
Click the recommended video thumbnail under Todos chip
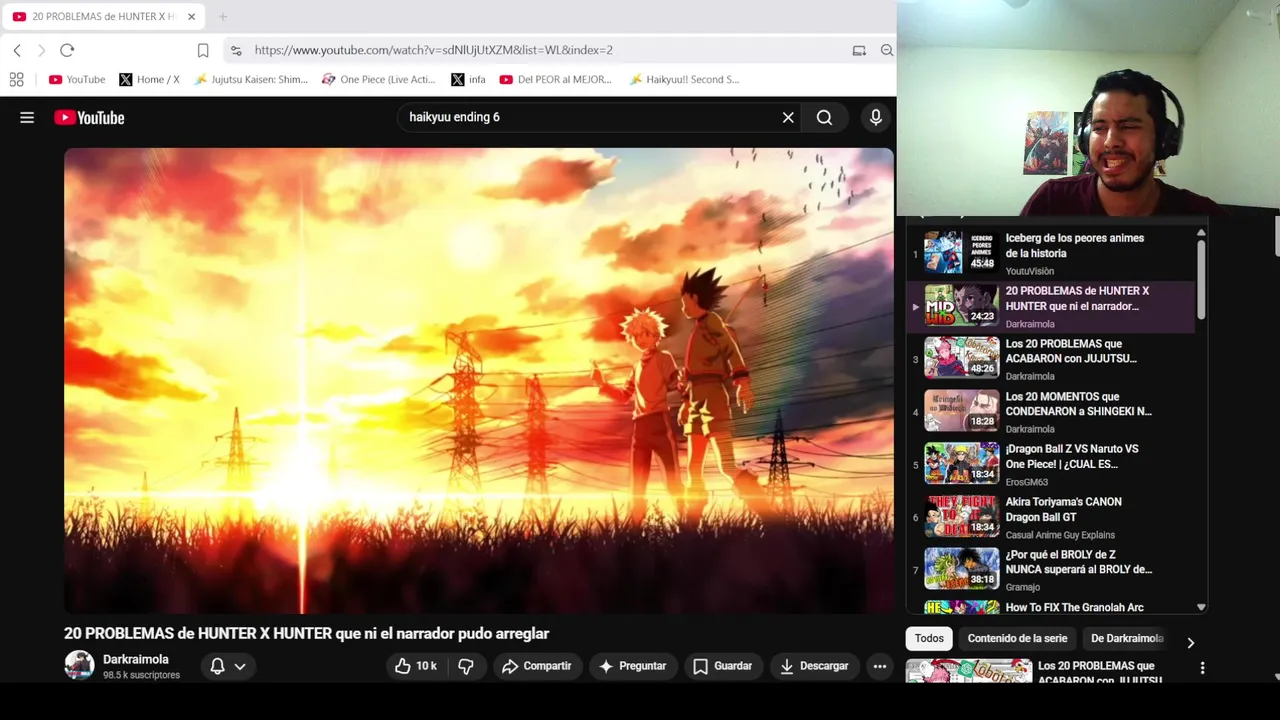[x=968, y=671]
